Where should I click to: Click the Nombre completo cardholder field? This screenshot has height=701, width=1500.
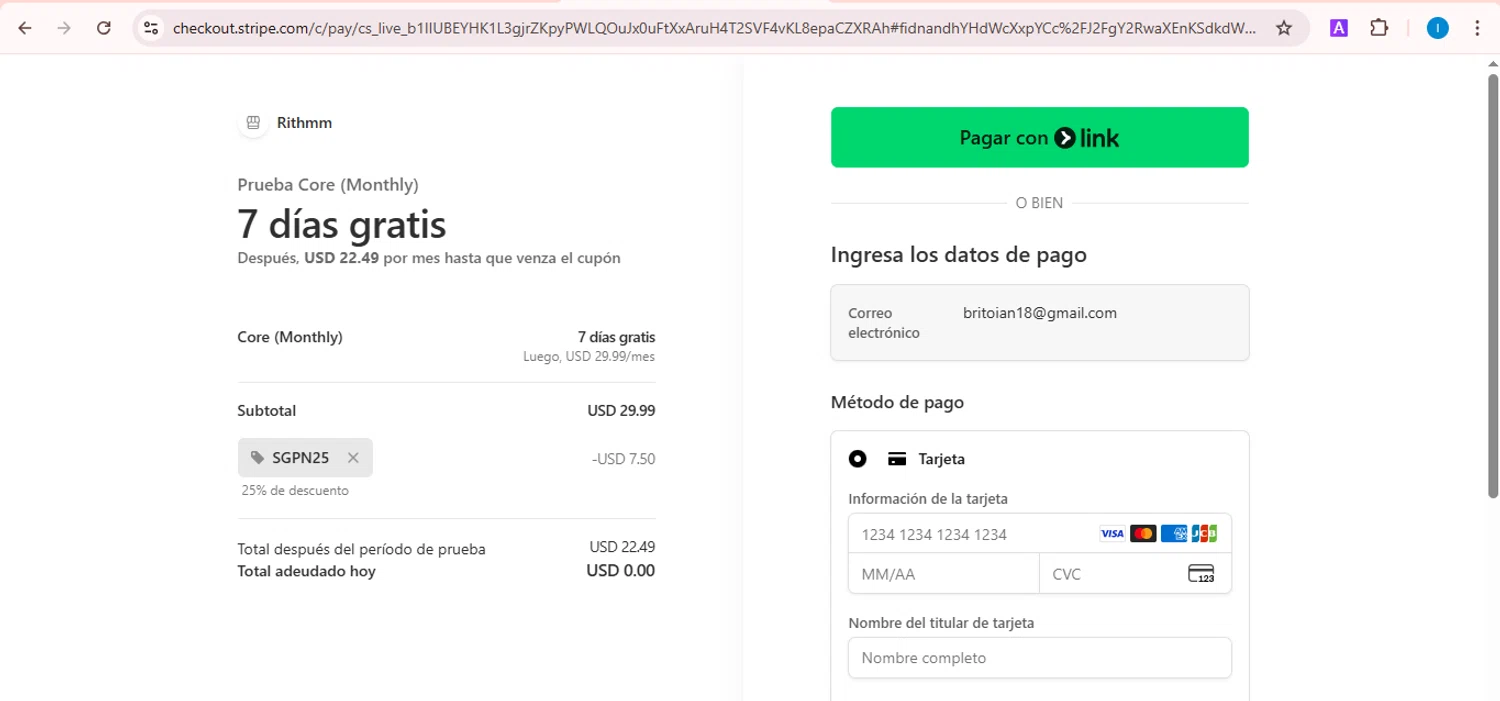point(1040,658)
